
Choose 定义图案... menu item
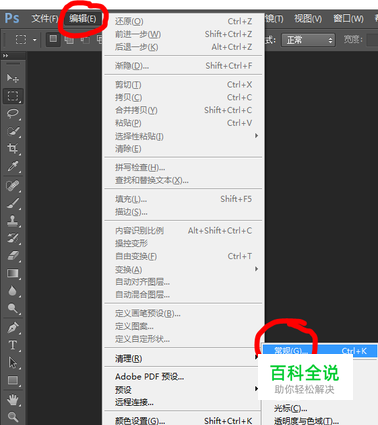pos(183,326)
